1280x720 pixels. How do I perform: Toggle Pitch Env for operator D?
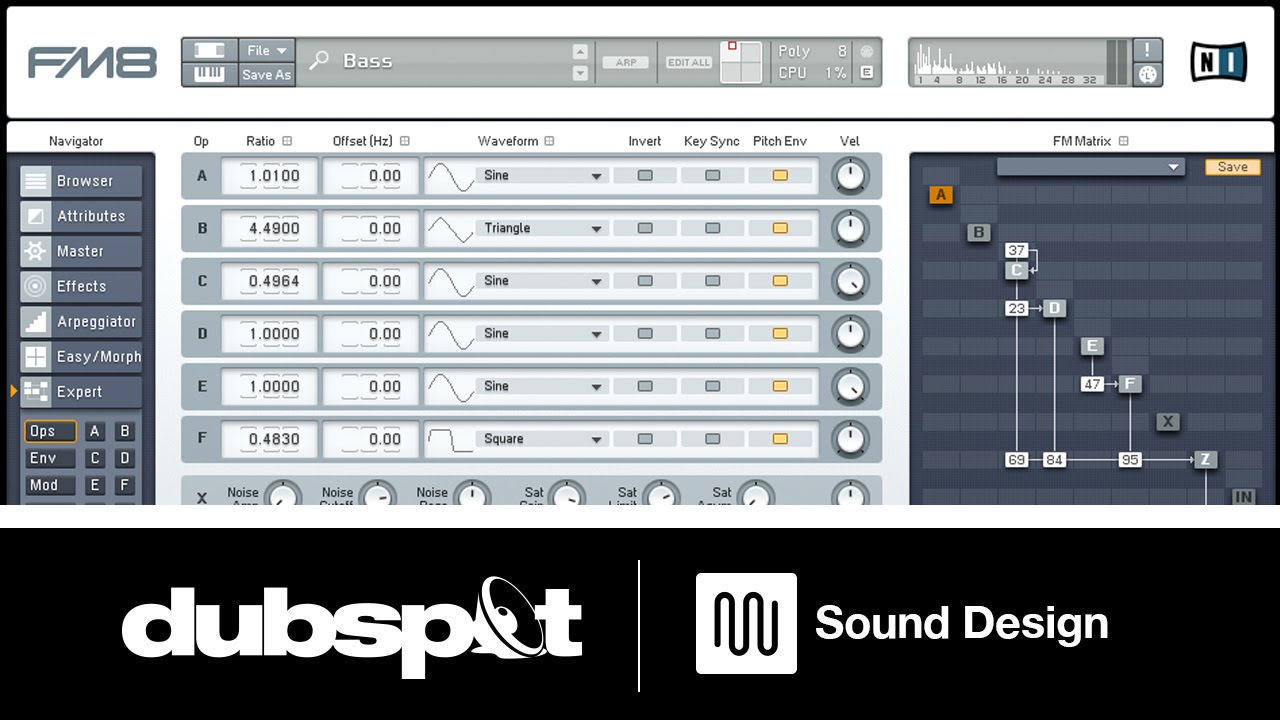[x=781, y=334]
